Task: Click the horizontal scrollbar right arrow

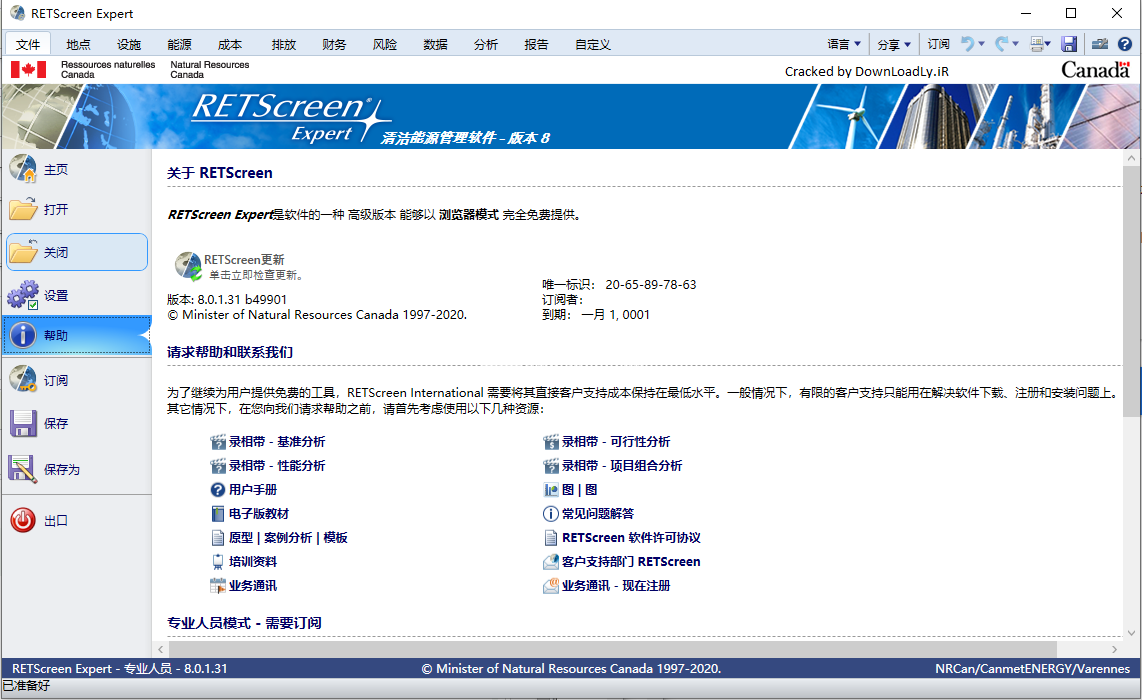Action: (1114, 649)
